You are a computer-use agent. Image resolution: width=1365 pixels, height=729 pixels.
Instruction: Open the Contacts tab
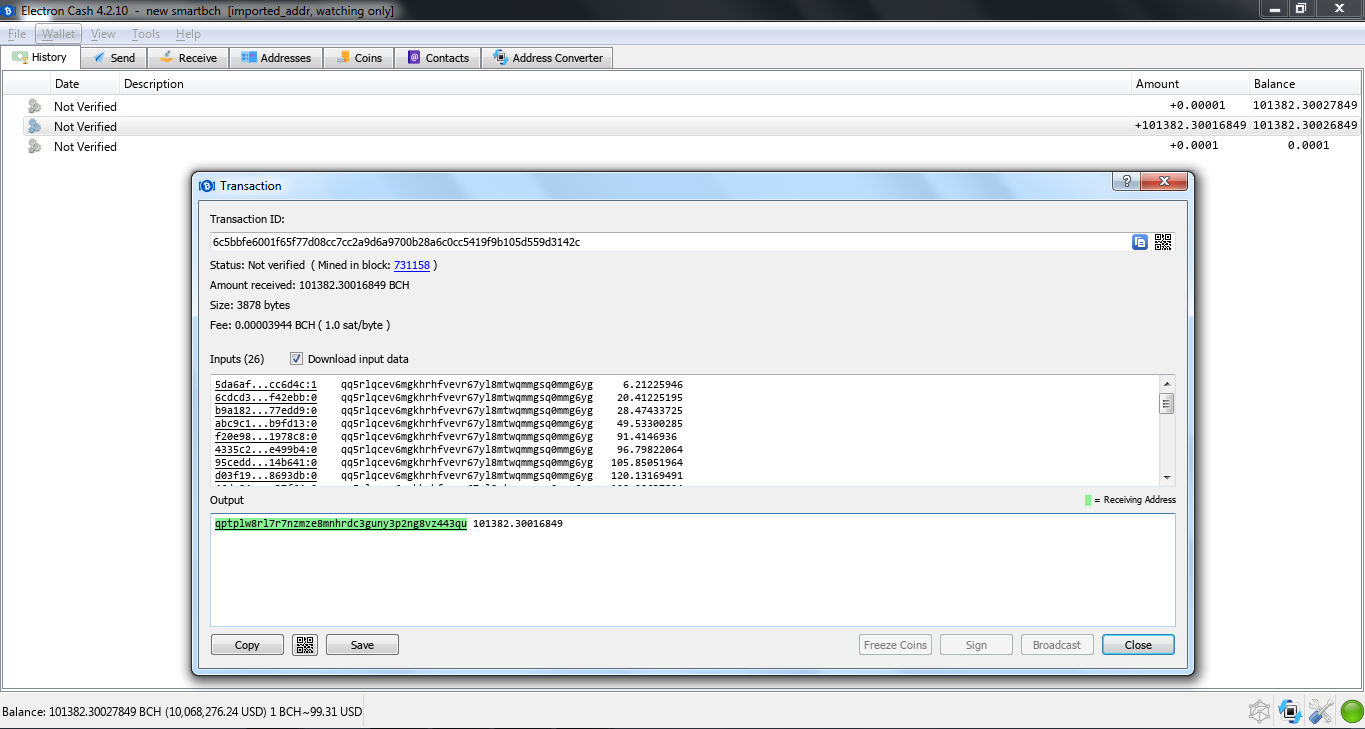point(438,58)
